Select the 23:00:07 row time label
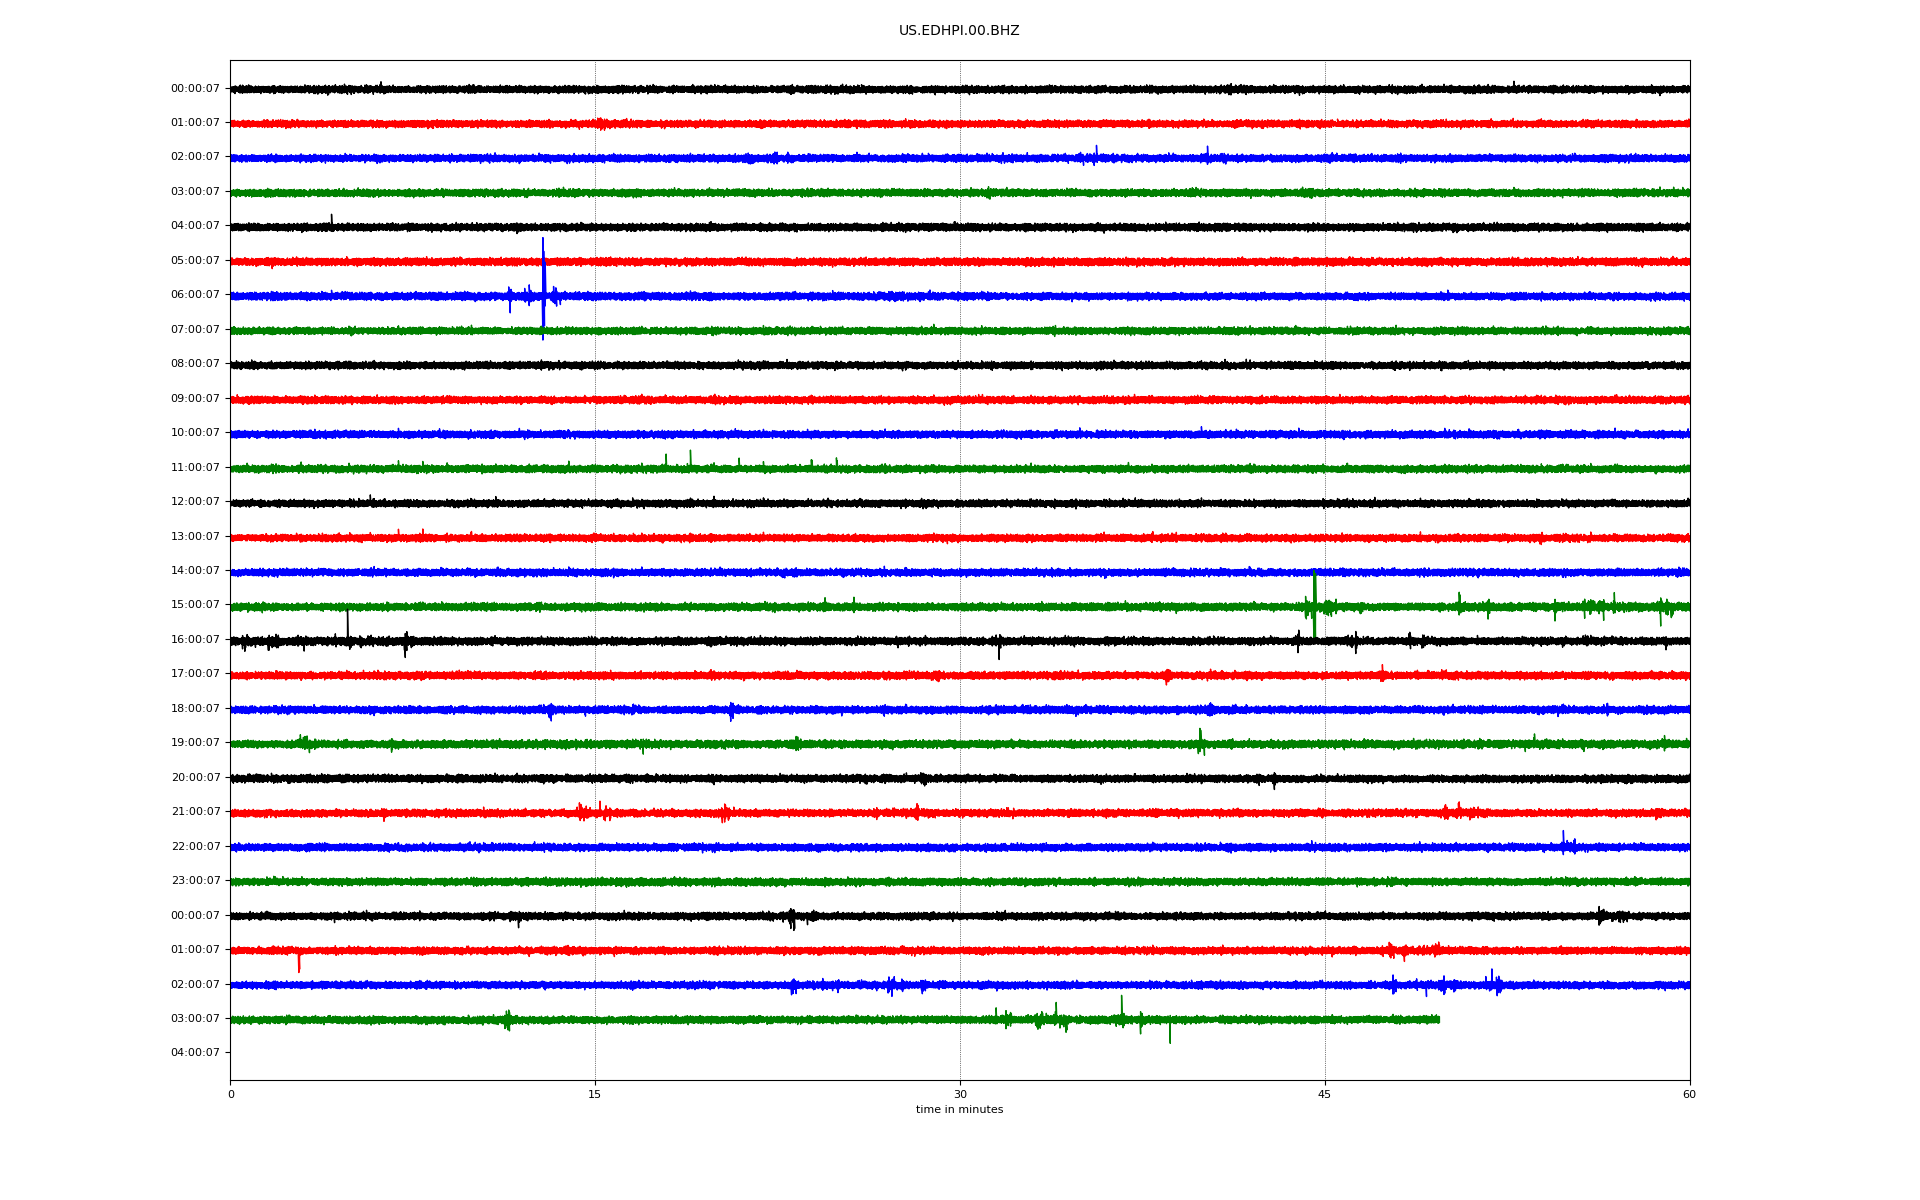Screen dimensions: 1920x1200 (195, 881)
